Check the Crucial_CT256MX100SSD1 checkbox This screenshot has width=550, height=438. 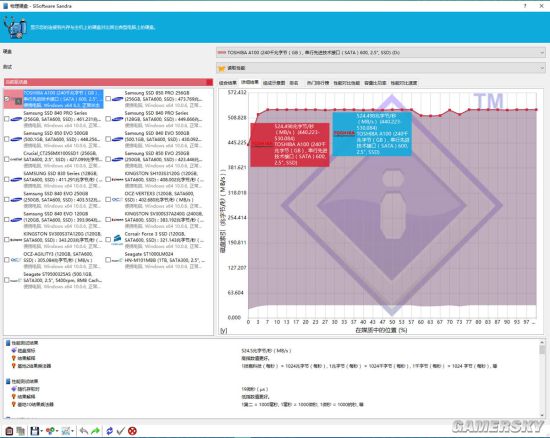coord(7,159)
